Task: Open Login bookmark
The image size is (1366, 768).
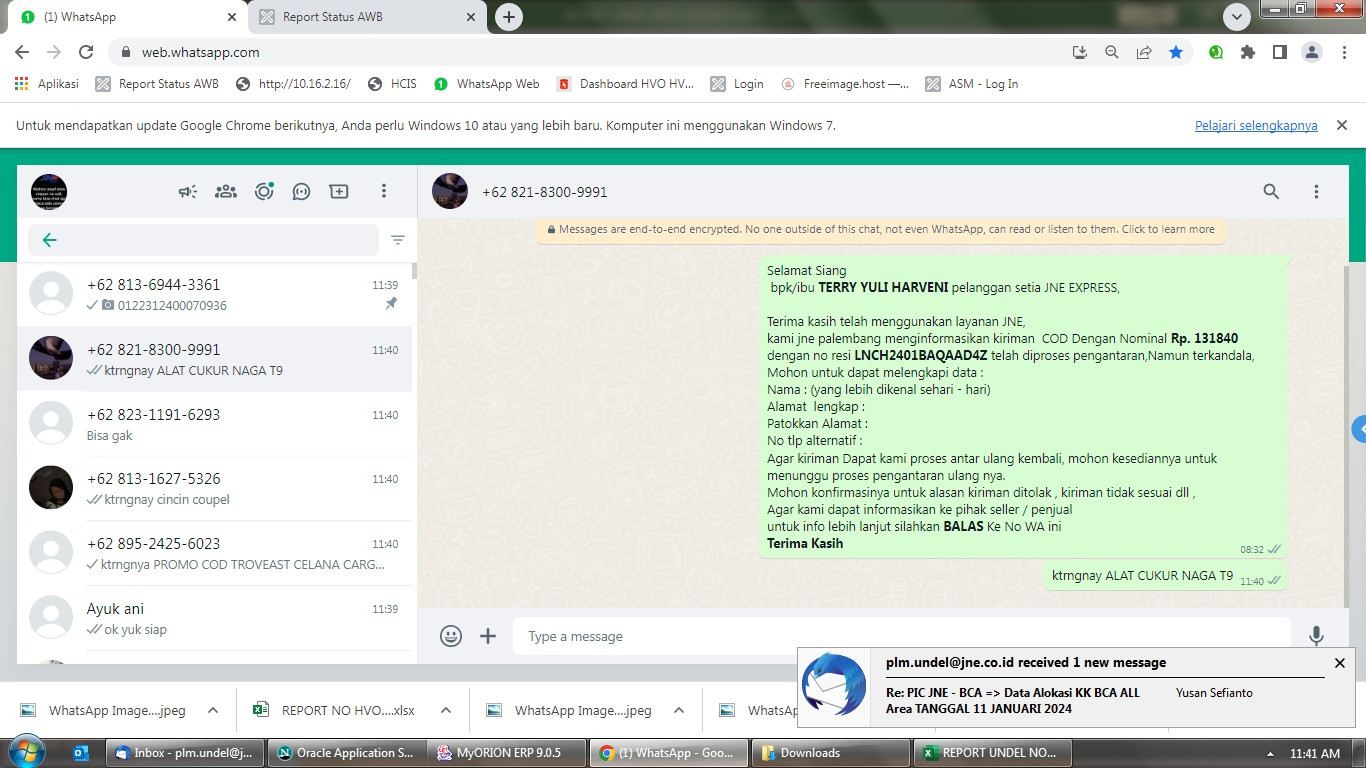Action: tap(737, 84)
